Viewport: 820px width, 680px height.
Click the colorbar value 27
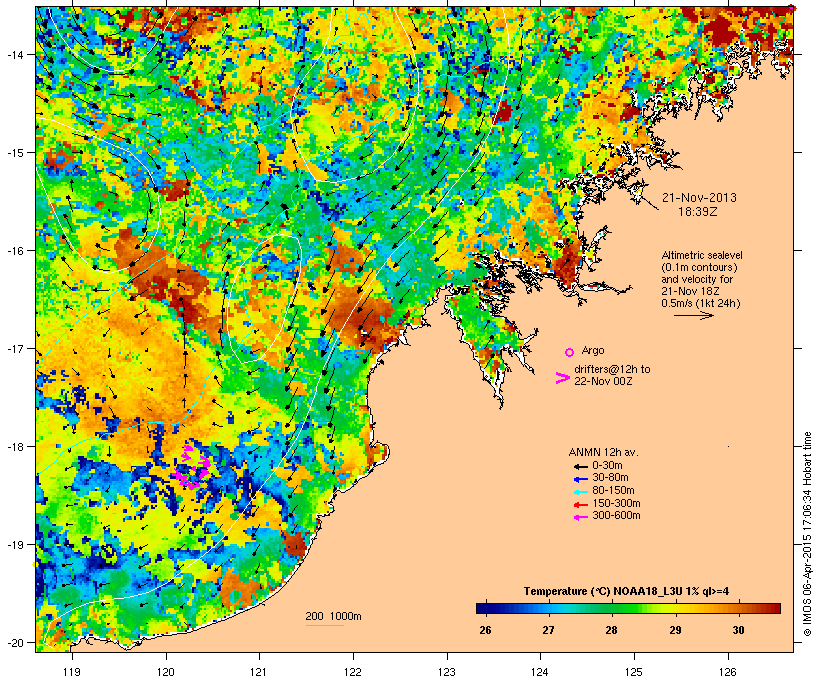click(x=548, y=630)
